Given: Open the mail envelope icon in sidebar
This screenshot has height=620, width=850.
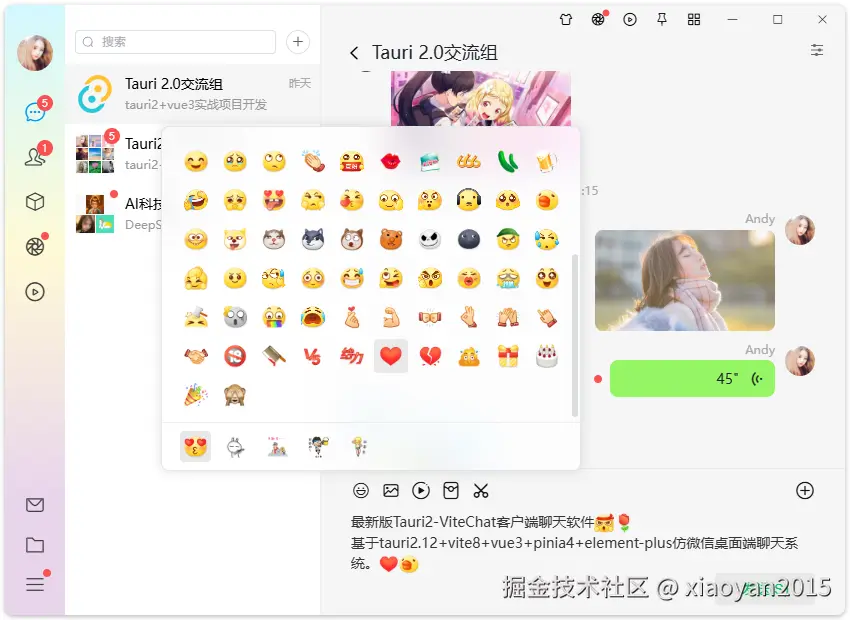Looking at the screenshot, I should click(x=35, y=505).
